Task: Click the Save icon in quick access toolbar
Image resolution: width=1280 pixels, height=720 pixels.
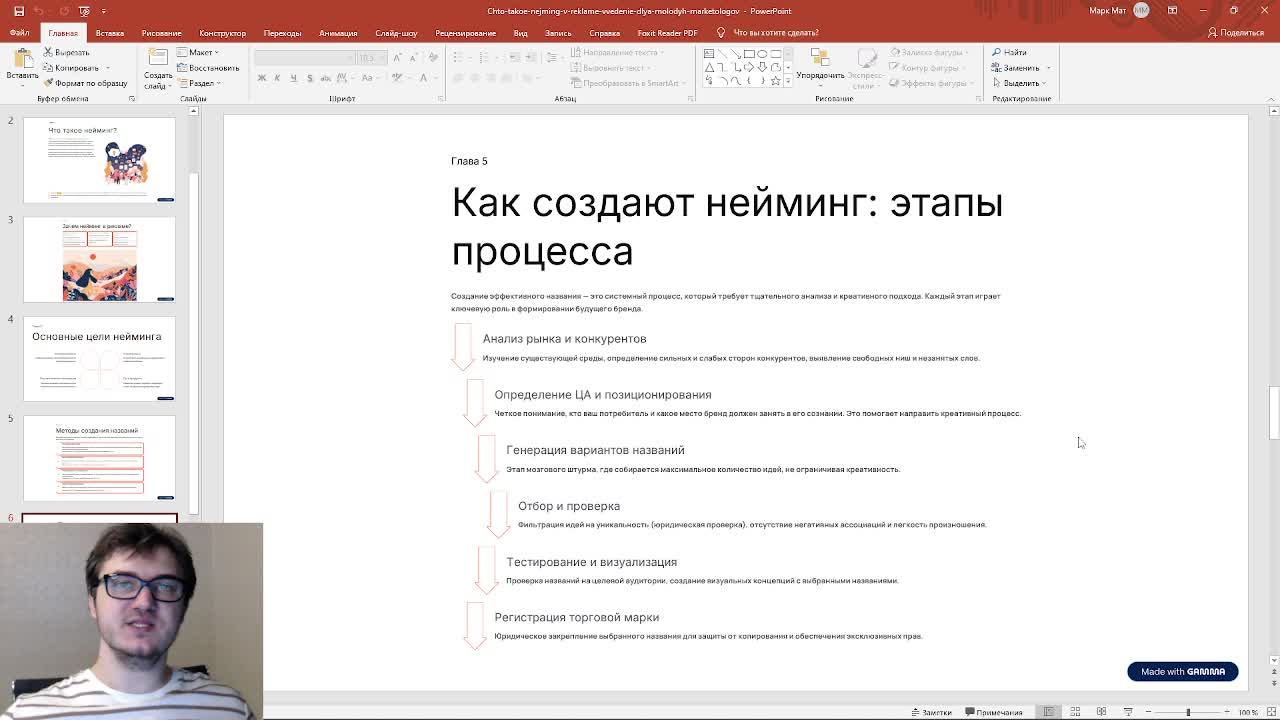Action: coord(18,11)
